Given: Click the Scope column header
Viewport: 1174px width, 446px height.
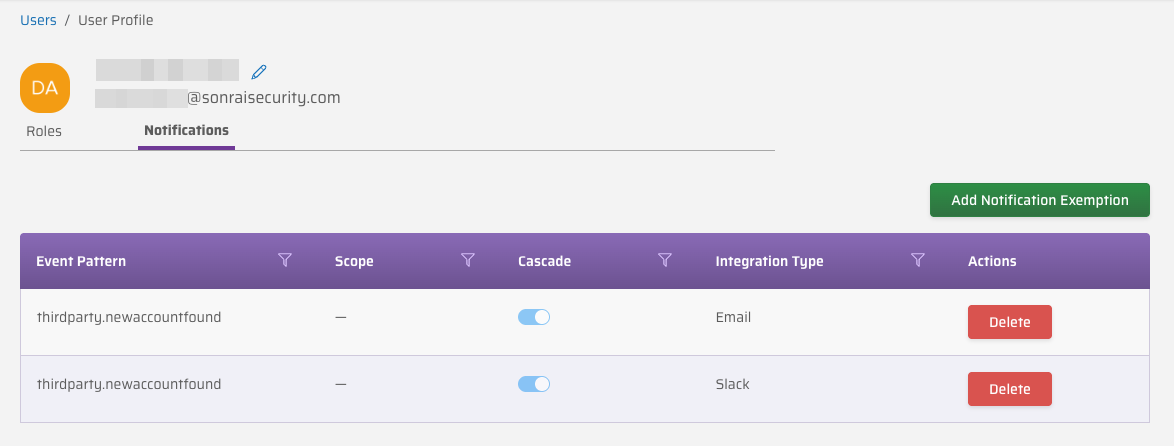Looking at the screenshot, I should click(x=354, y=261).
